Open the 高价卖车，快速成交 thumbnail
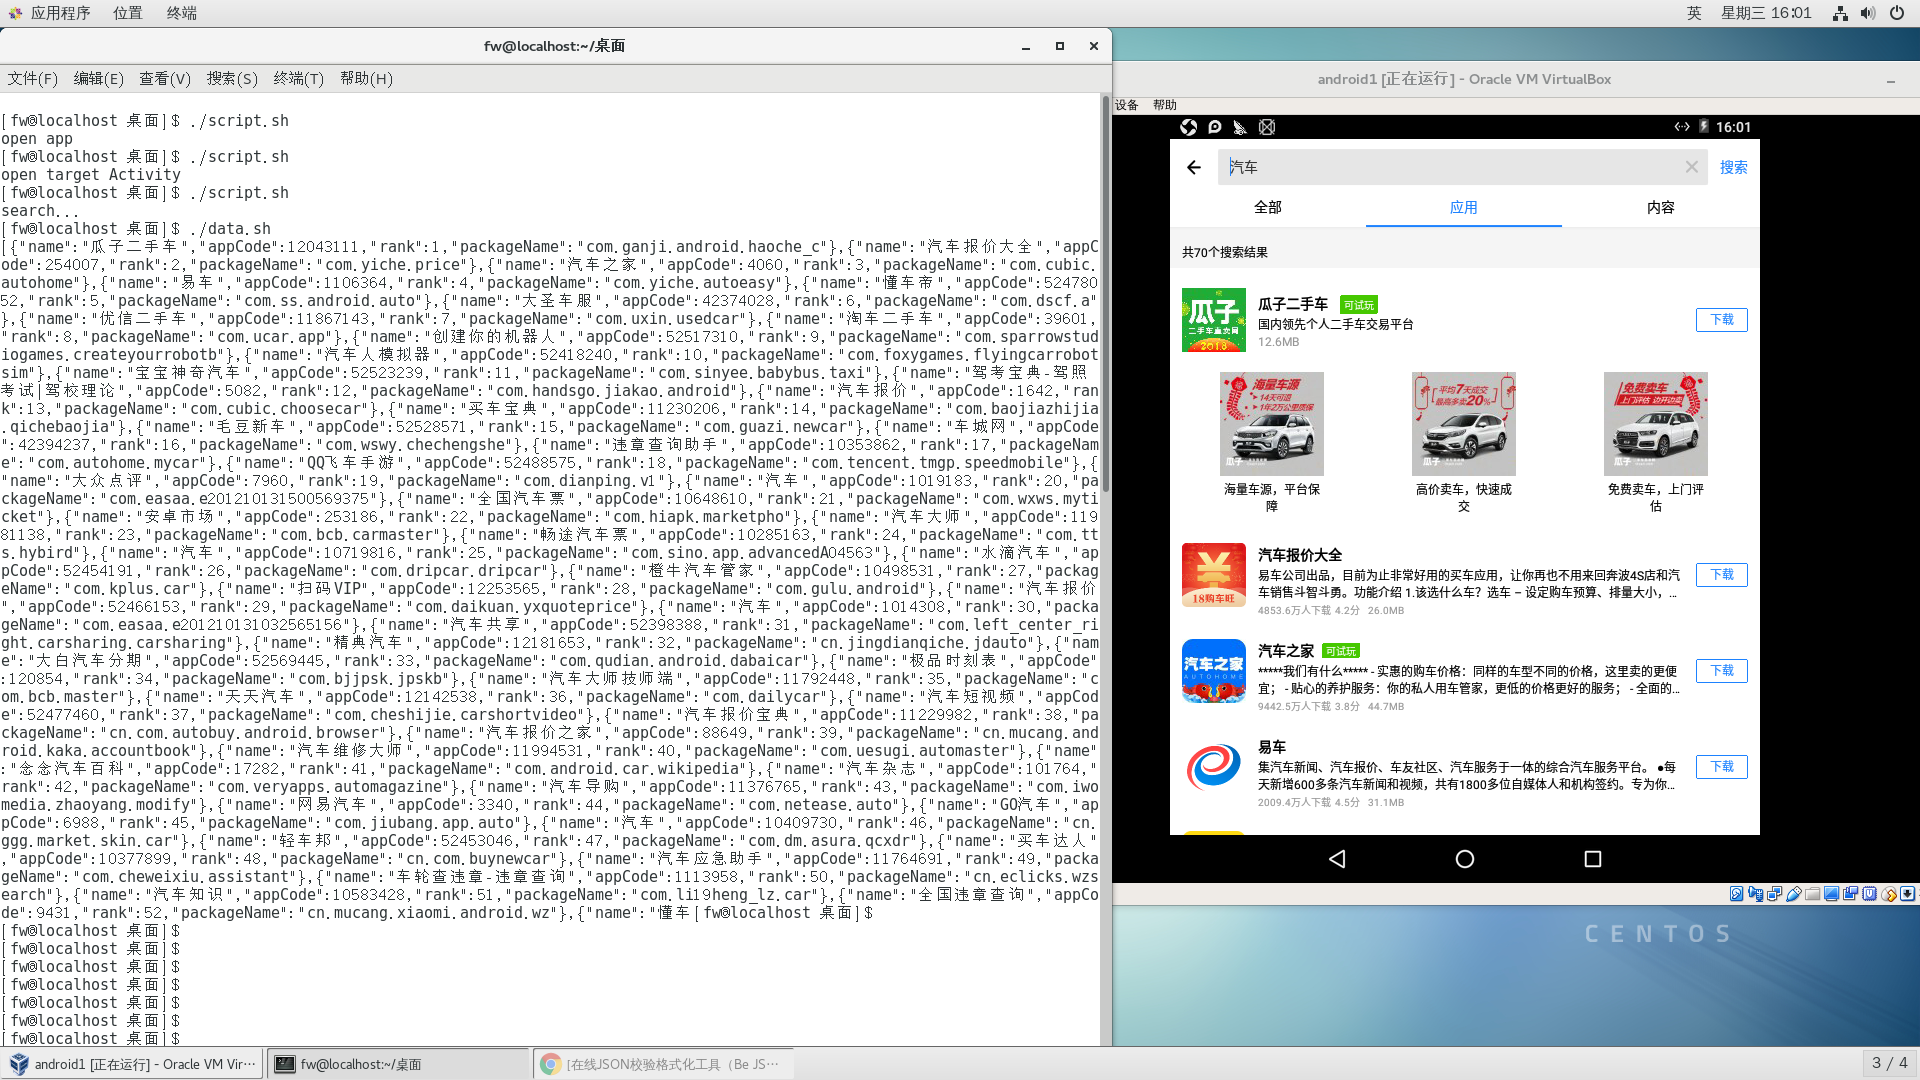Screen dimensions: 1920x1080 pyautogui.click(x=1464, y=424)
